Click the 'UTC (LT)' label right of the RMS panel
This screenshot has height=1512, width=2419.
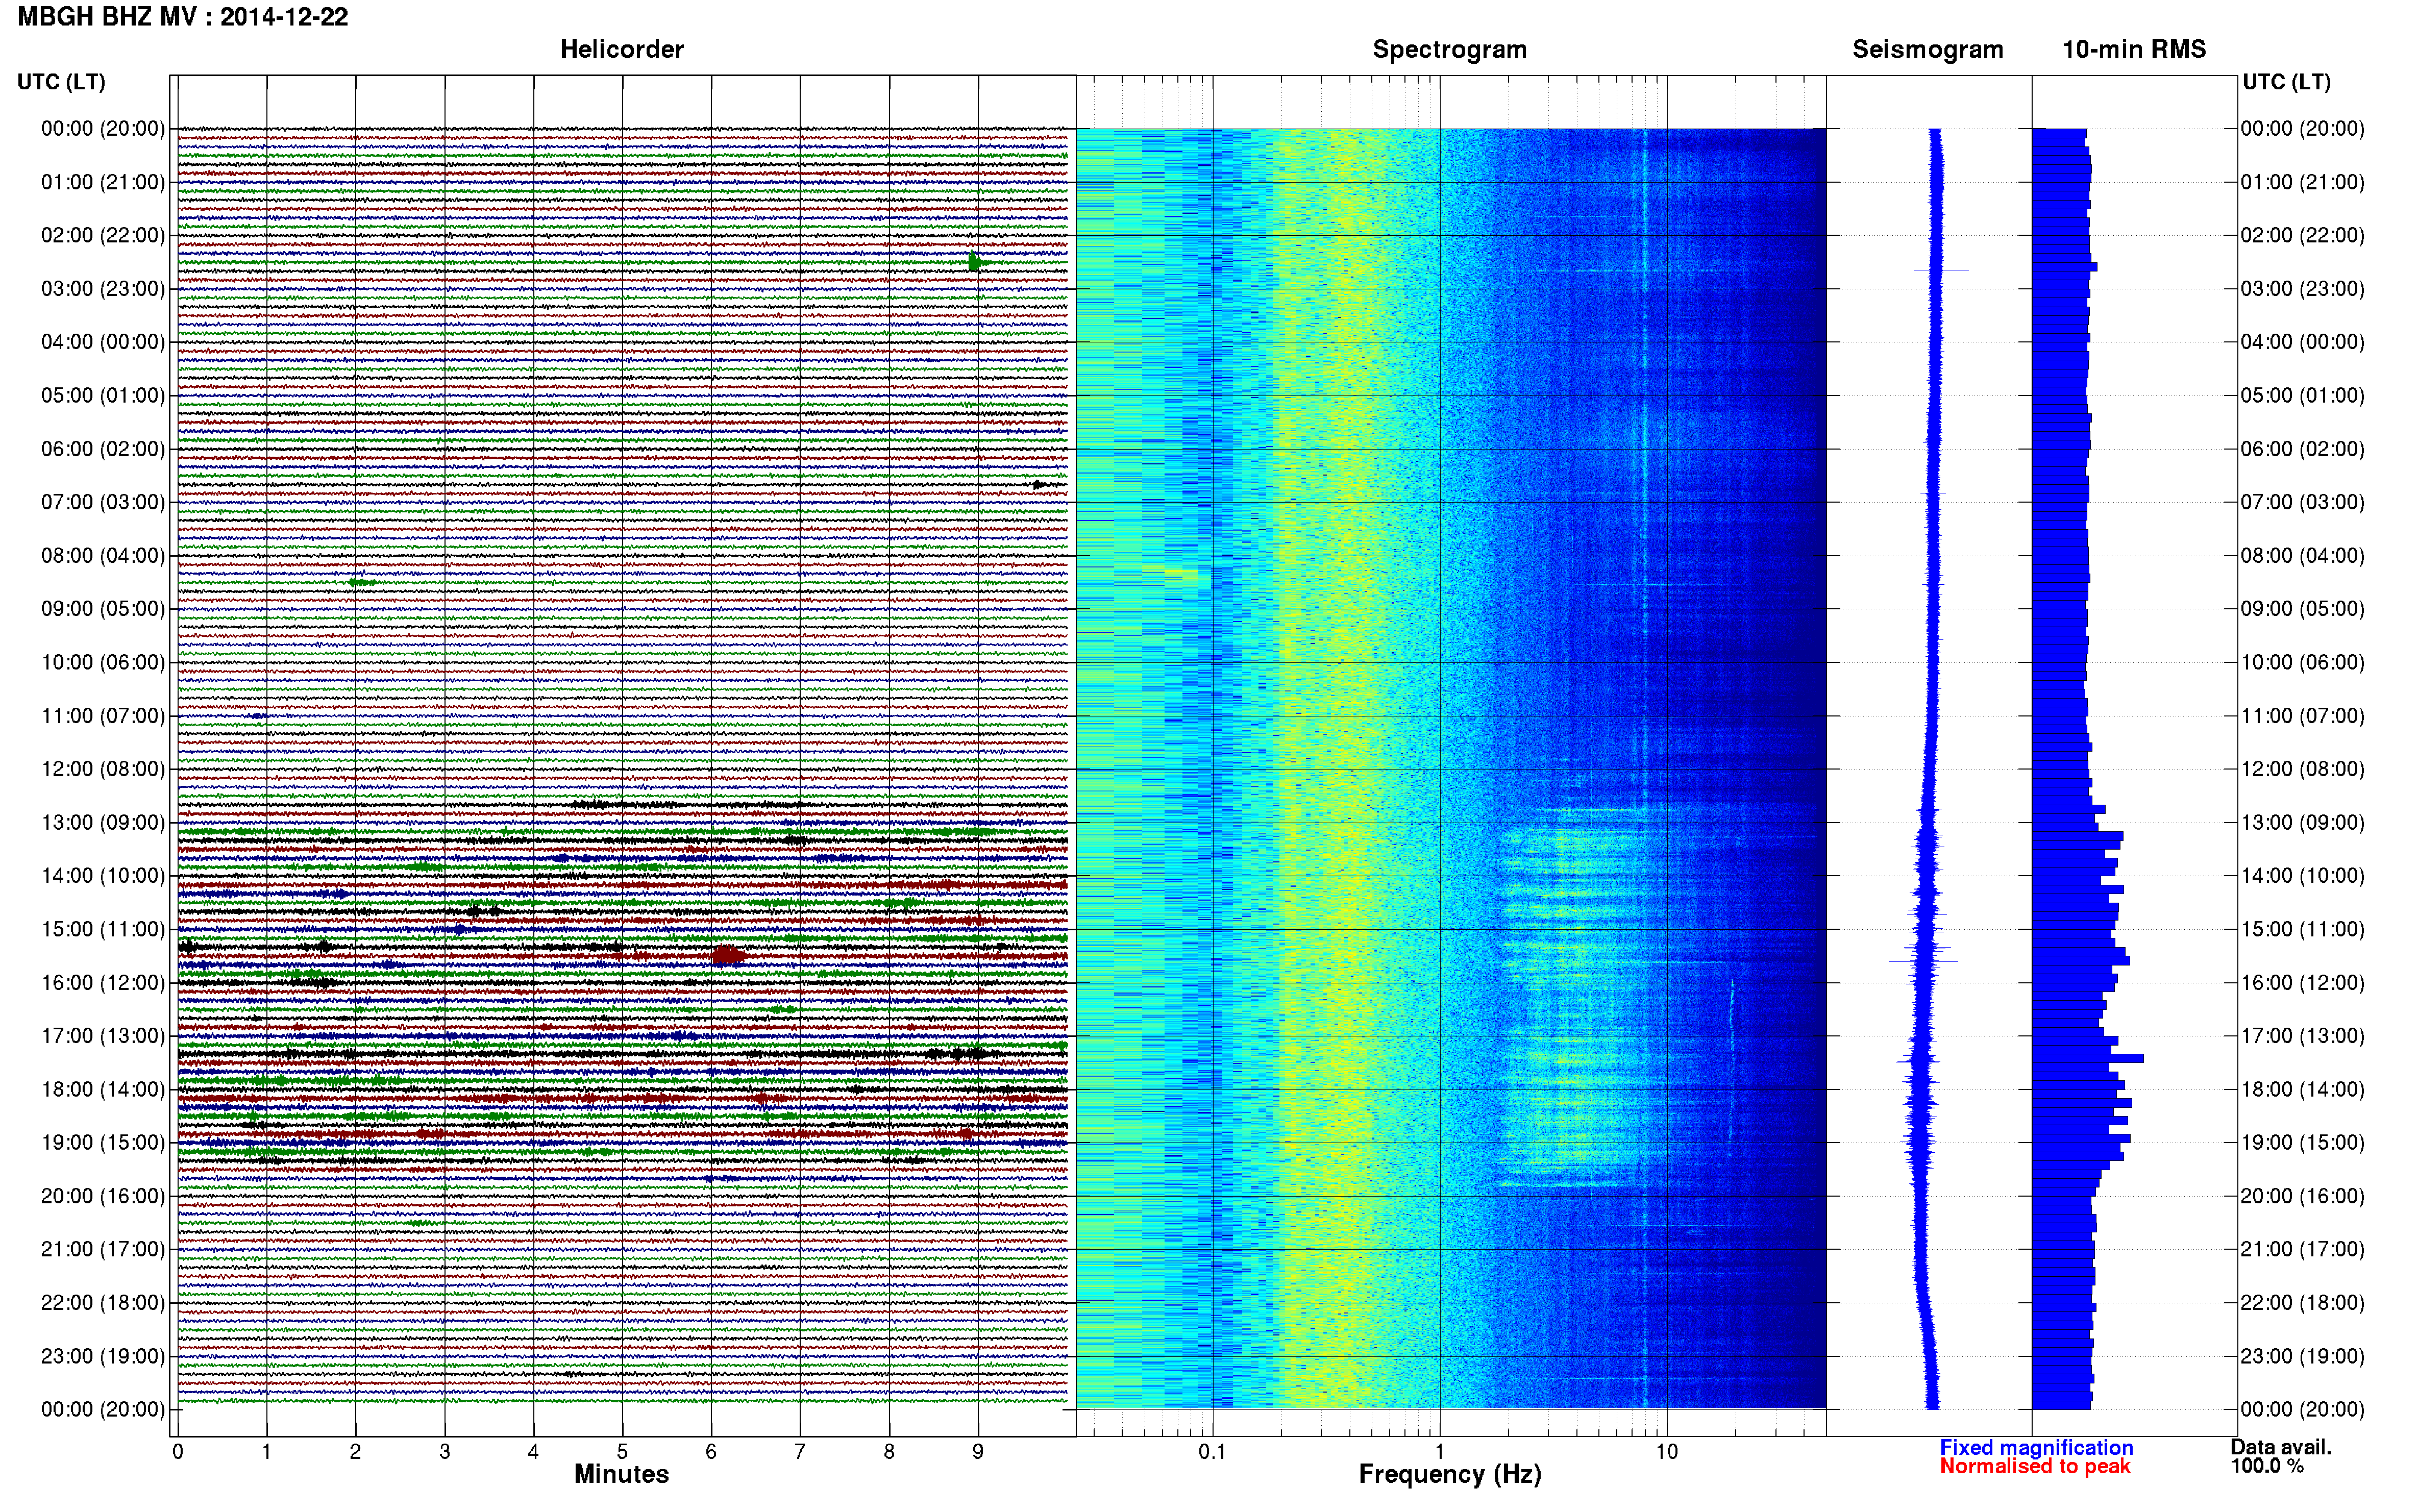[2286, 82]
